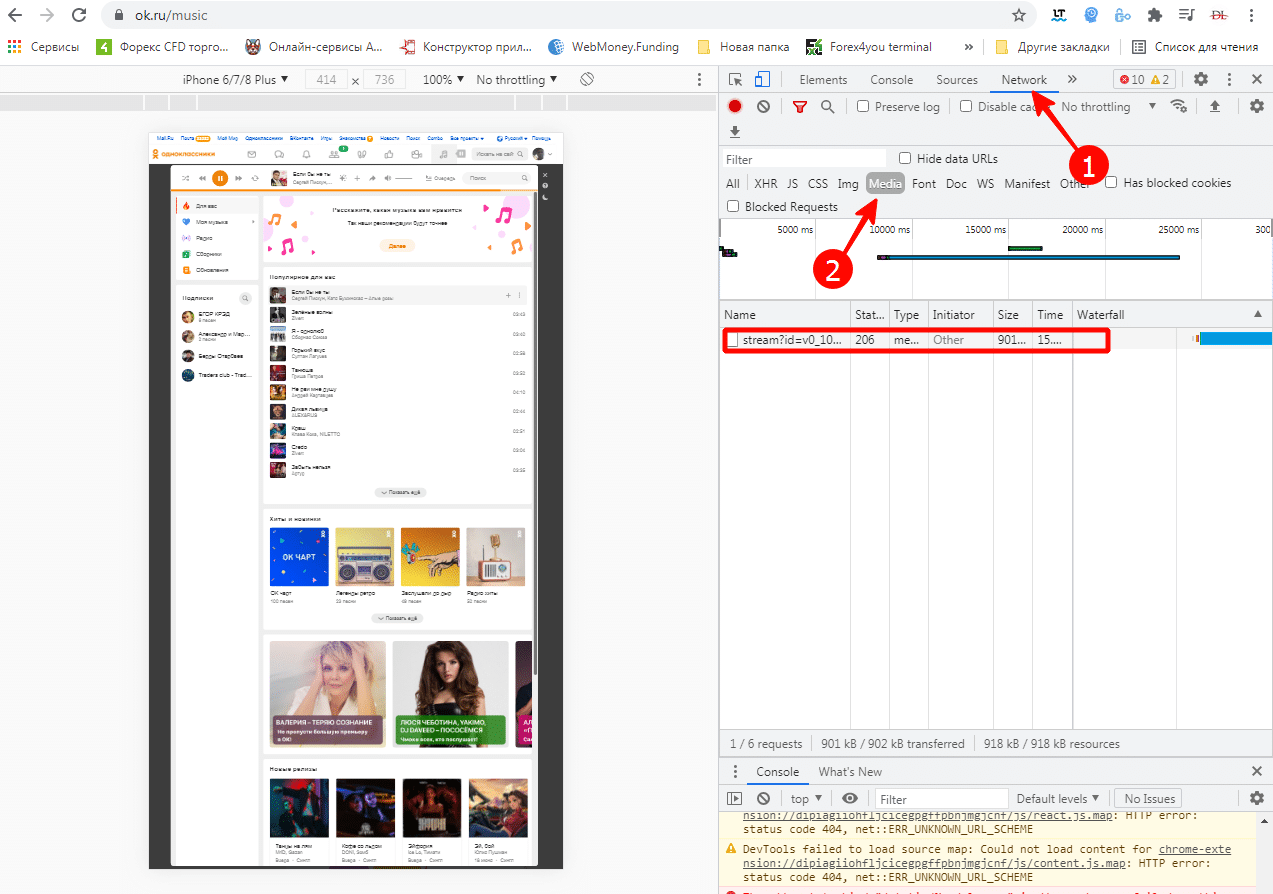Screen dimensions: 1273x894
Task: Select the XHR filter type
Action: coord(765,184)
